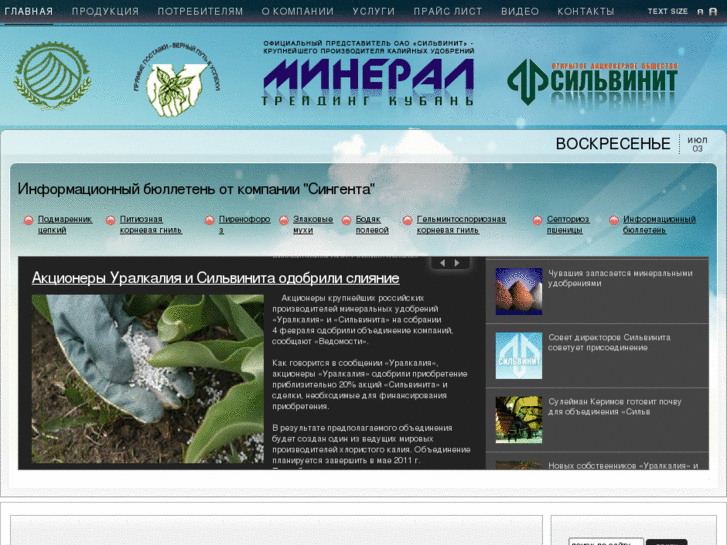Open thumbnail for Сулейман Керимов news item

(x=518, y=419)
